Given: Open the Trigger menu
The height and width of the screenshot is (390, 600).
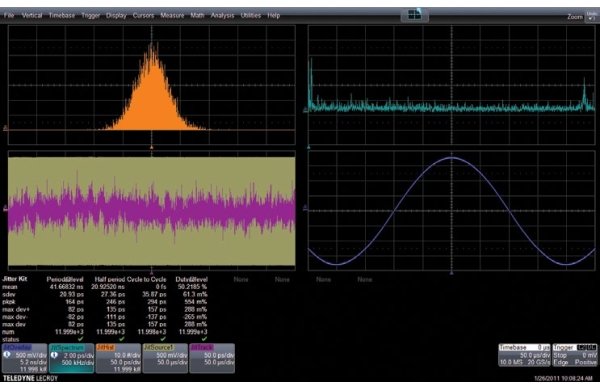Looking at the screenshot, I should (91, 16).
